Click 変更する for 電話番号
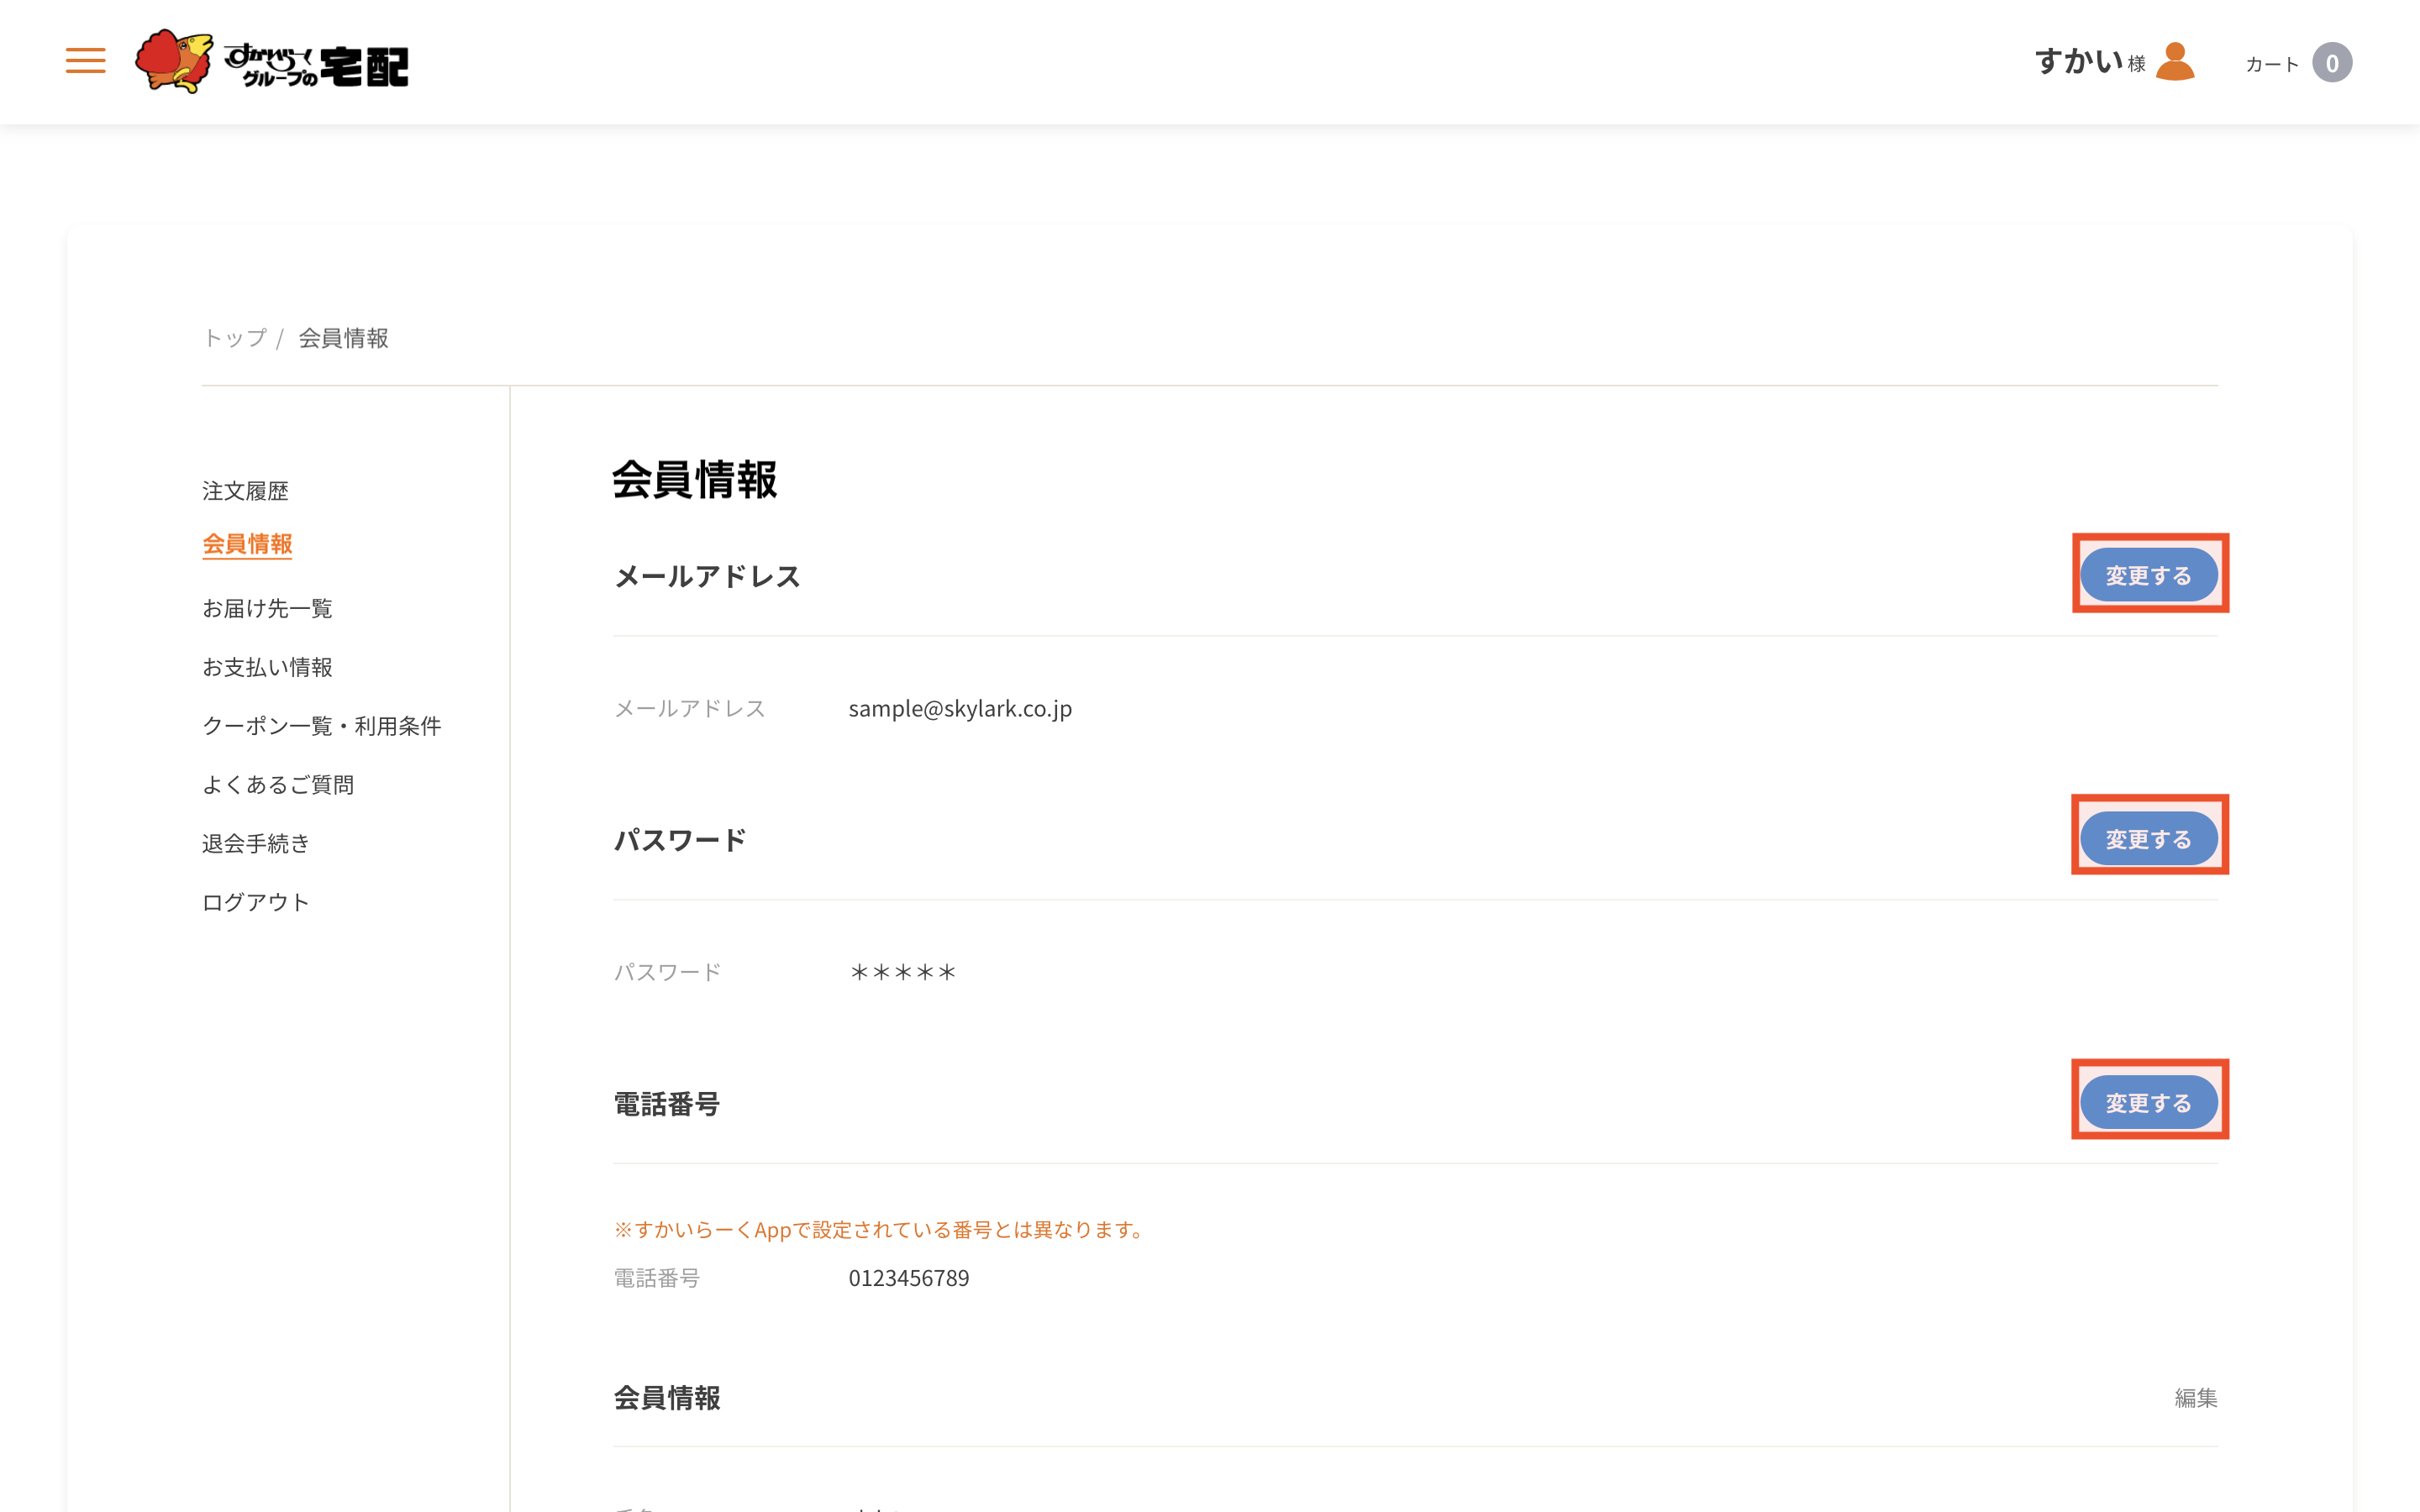The height and width of the screenshot is (1512, 2420). point(2149,1102)
